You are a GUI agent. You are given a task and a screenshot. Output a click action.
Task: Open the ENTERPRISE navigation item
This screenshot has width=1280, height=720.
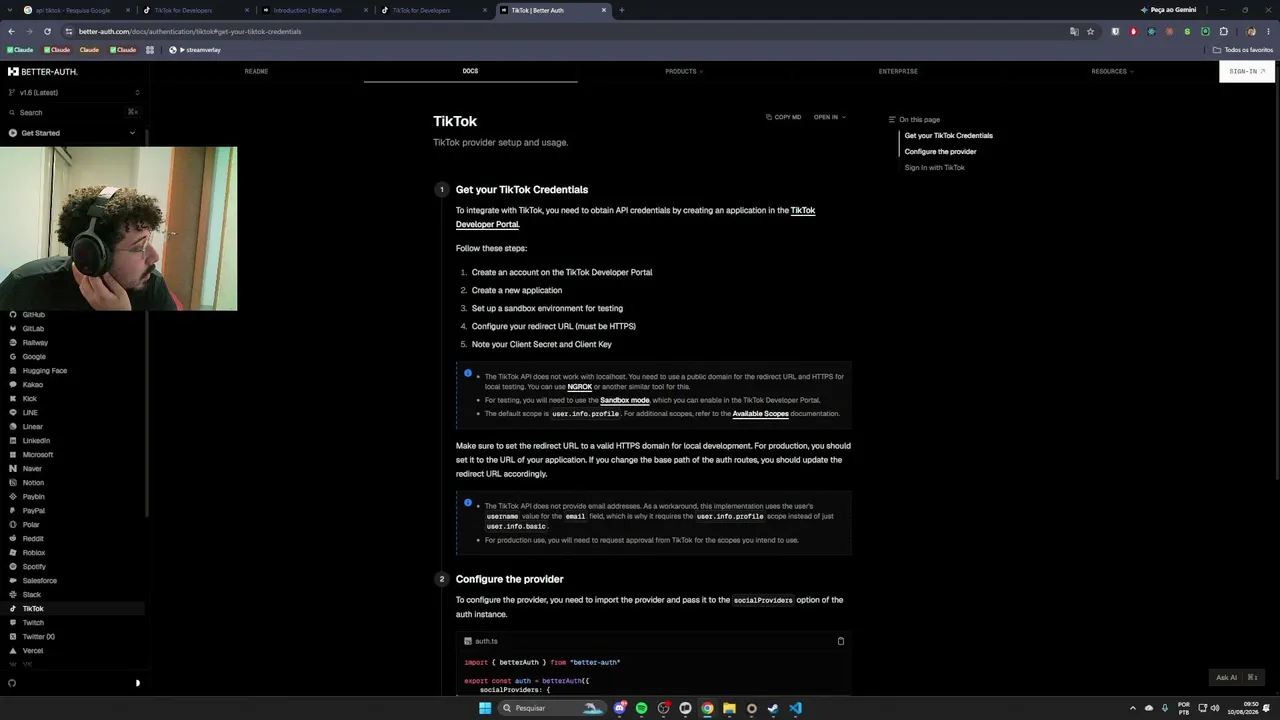898,71
